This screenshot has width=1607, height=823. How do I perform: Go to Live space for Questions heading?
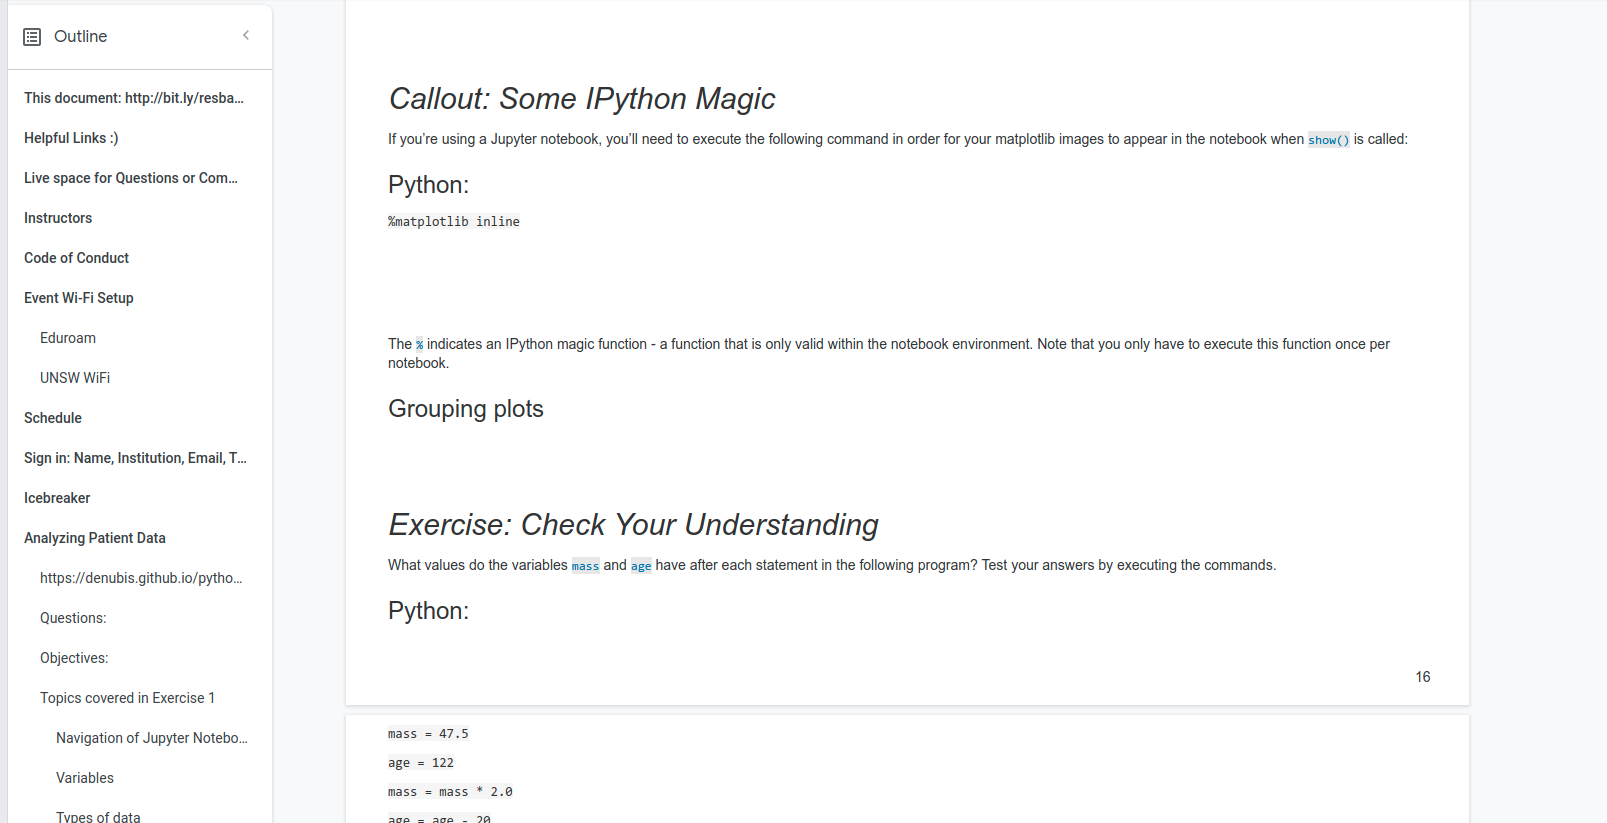coord(130,178)
